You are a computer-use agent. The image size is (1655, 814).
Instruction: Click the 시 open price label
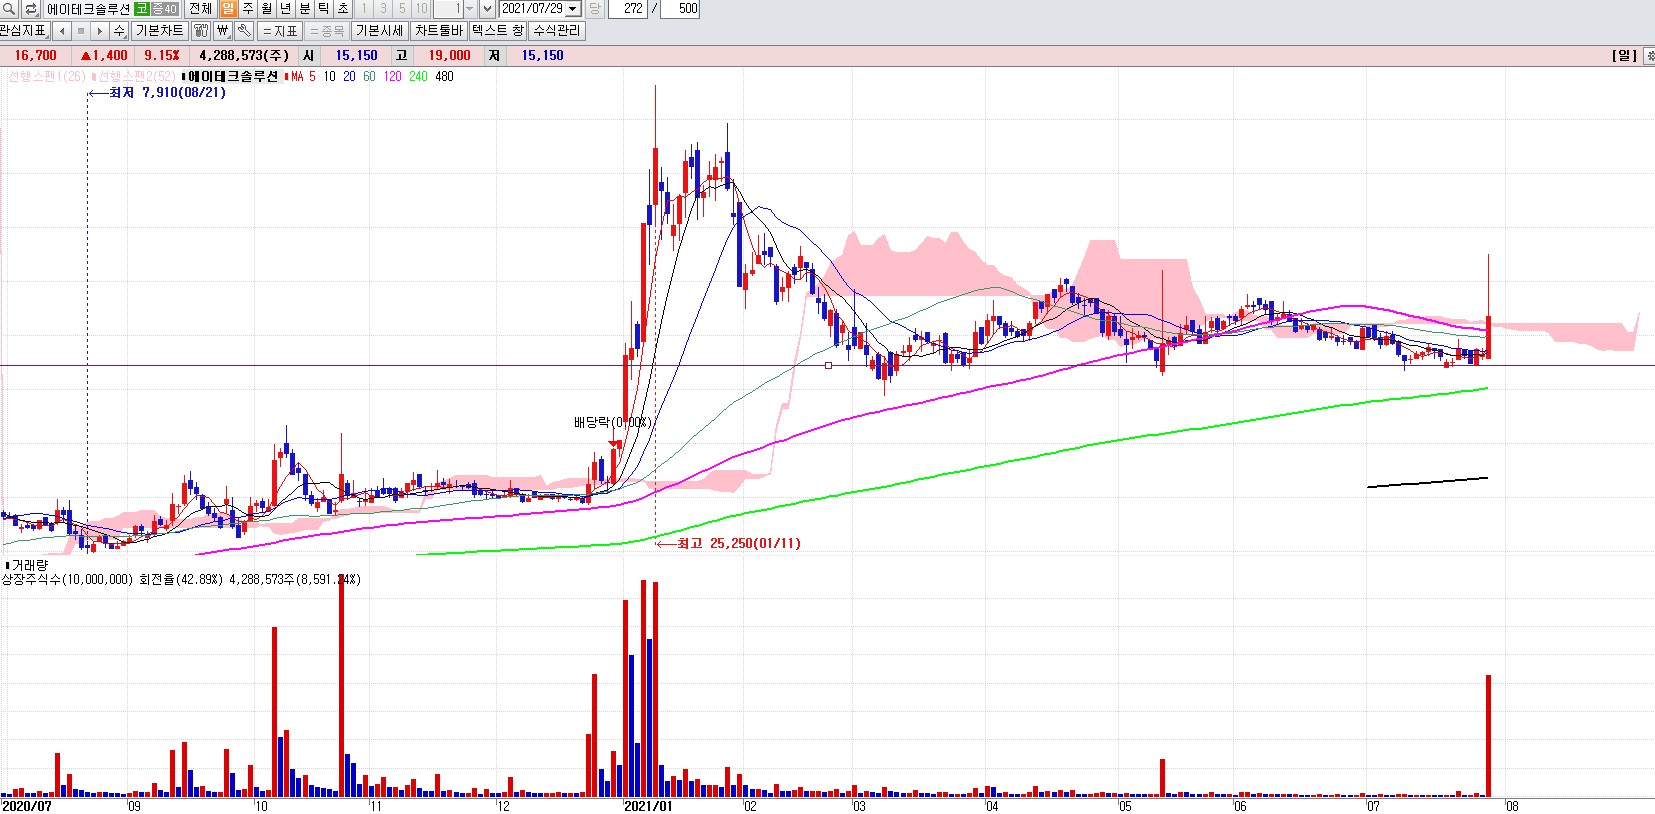click(x=309, y=56)
